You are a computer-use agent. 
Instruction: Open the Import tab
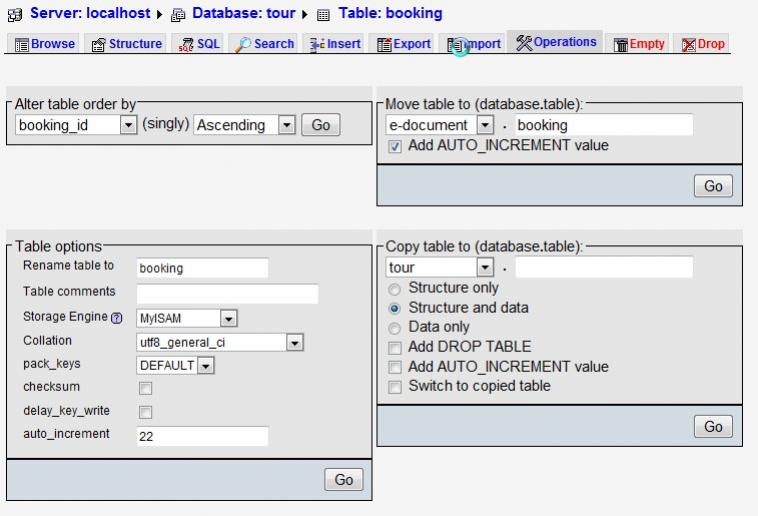(x=473, y=44)
